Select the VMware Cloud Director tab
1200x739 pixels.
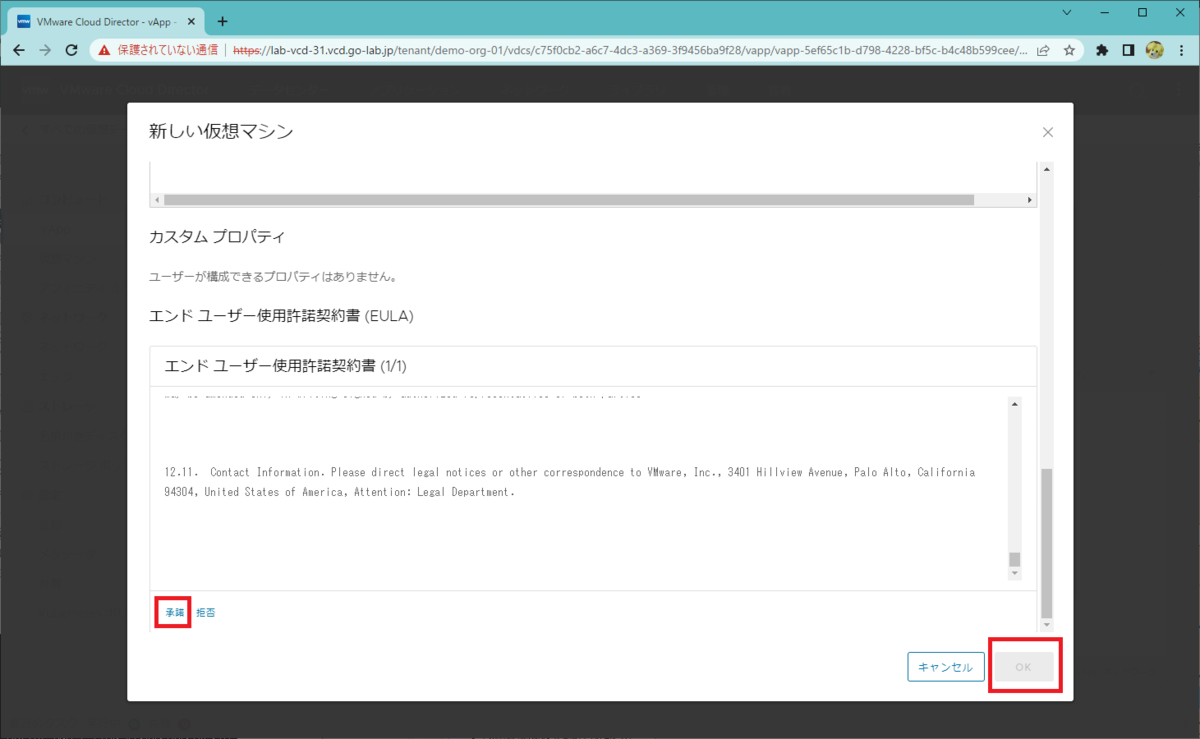(106, 21)
